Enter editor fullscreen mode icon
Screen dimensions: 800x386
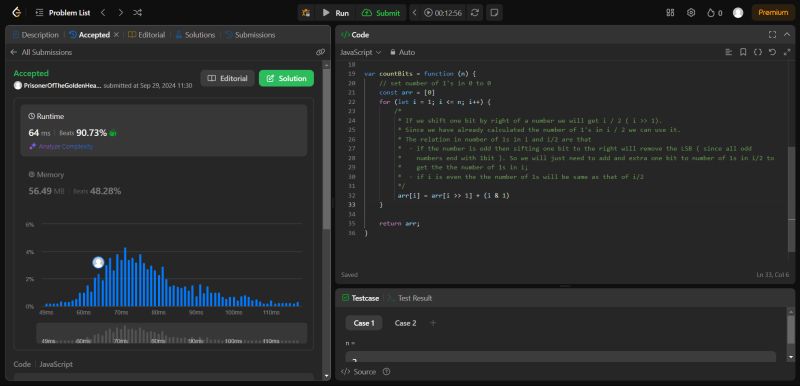[787, 52]
